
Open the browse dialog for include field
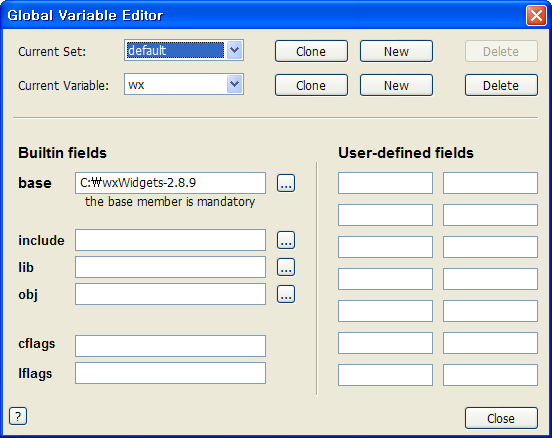(x=286, y=240)
